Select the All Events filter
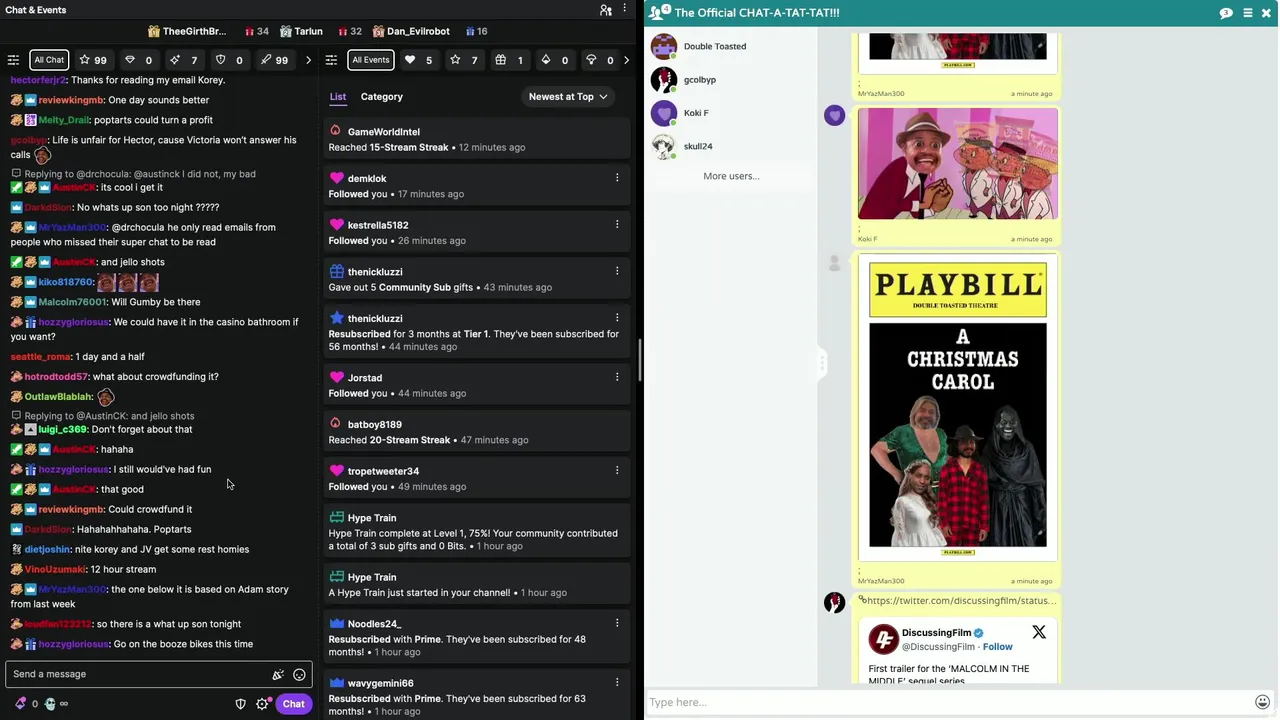This screenshot has height=720, width=1280. point(370,60)
